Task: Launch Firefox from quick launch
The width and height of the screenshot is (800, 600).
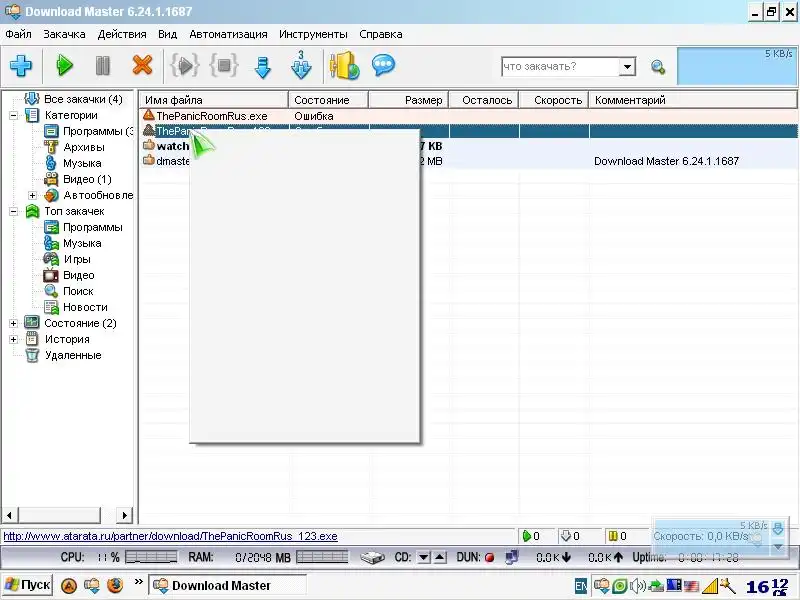Action: (115, 585)
